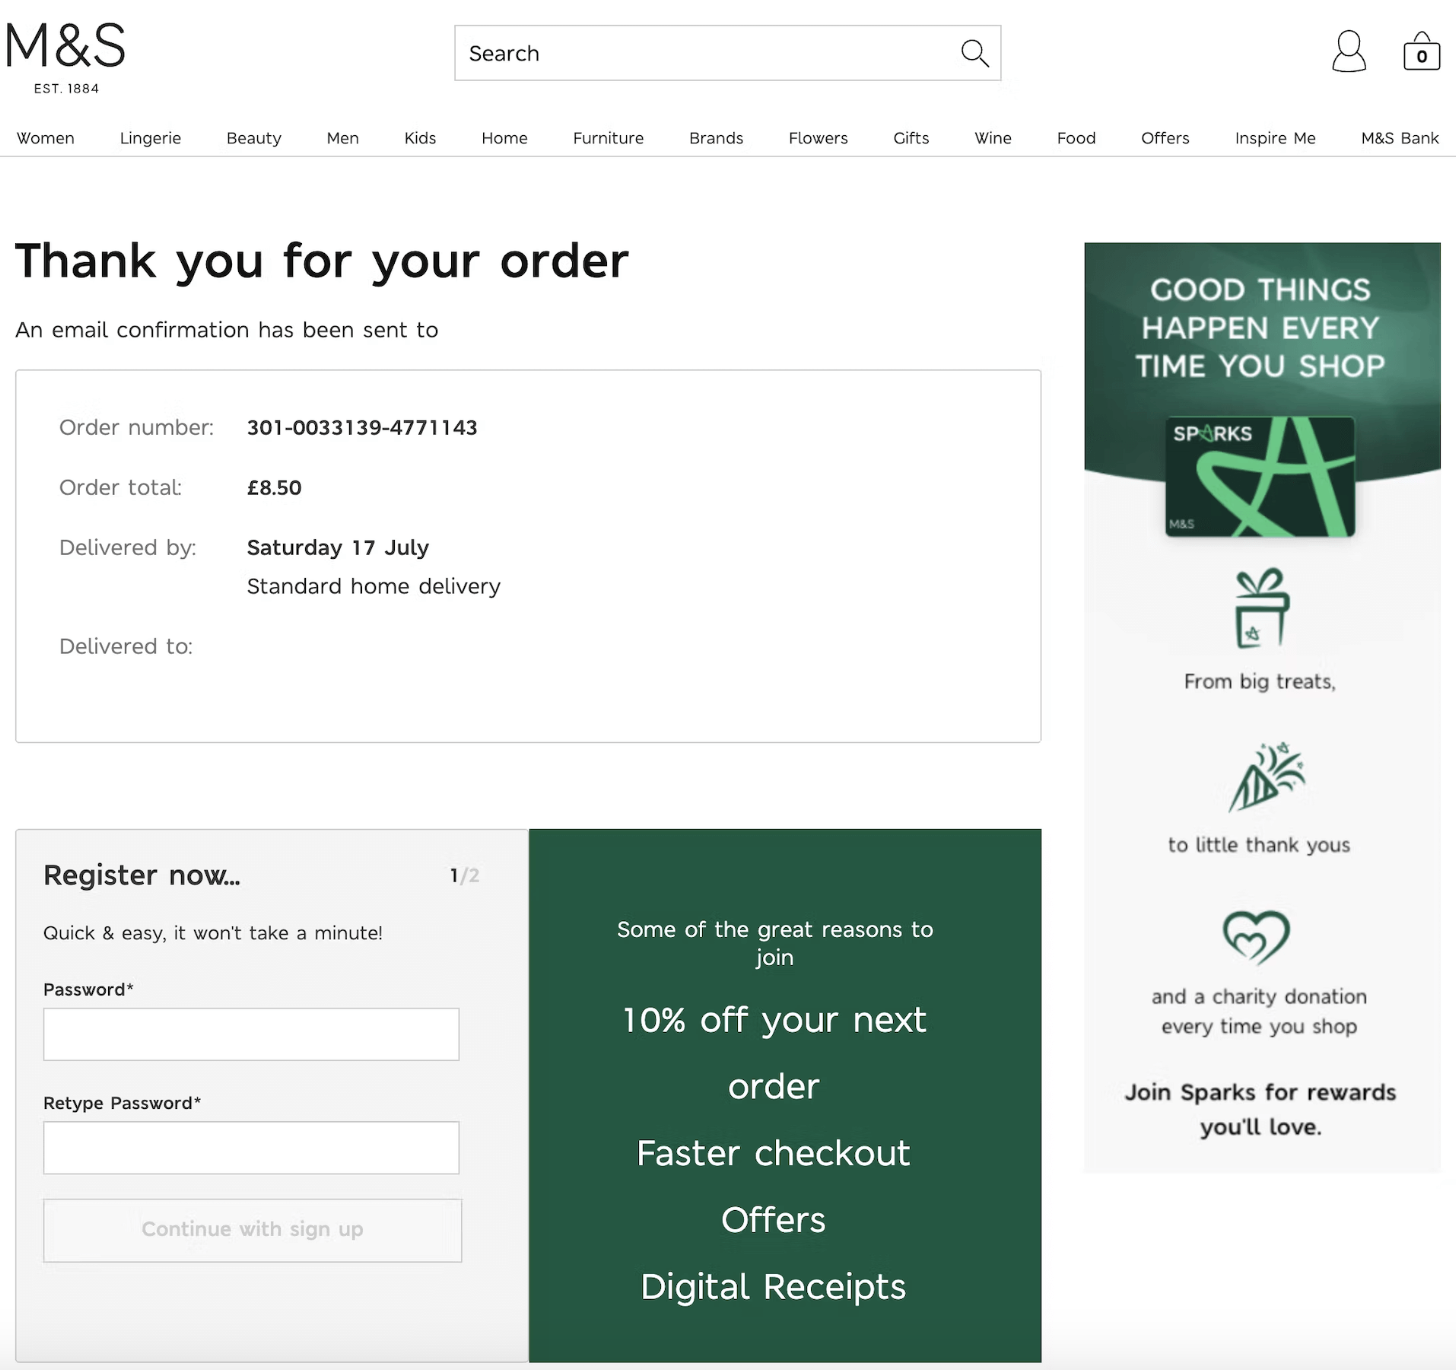Click the Thank you for your order heading
1456x1370 pixels.
[322, 261]
